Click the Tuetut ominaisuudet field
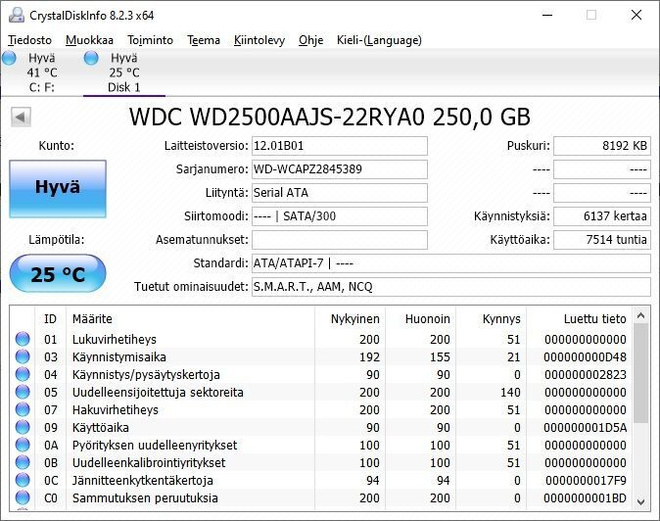The image size is (660, 521). (x=451, y=287)
